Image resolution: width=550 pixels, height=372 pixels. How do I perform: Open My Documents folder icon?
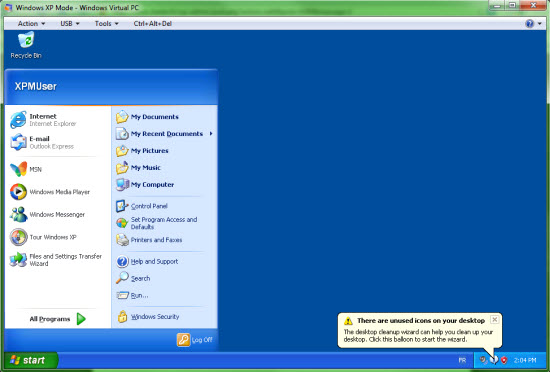pyautogui.click(x=122, y=117)
